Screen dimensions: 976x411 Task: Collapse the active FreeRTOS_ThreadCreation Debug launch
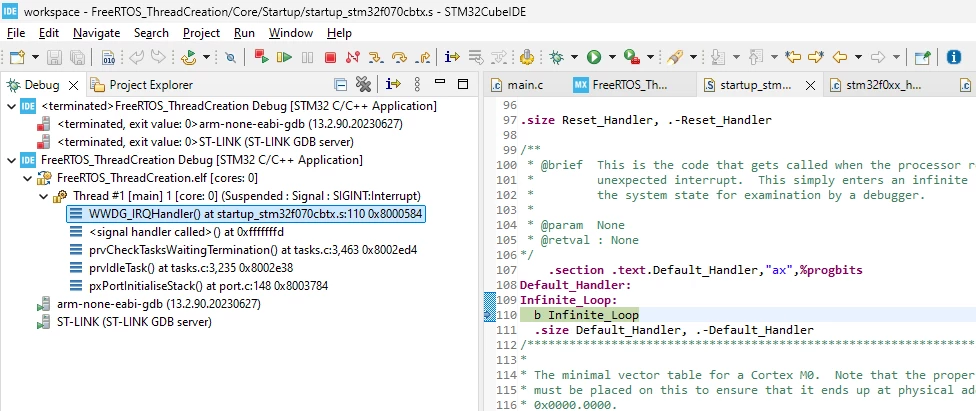(x=11, y=160)
